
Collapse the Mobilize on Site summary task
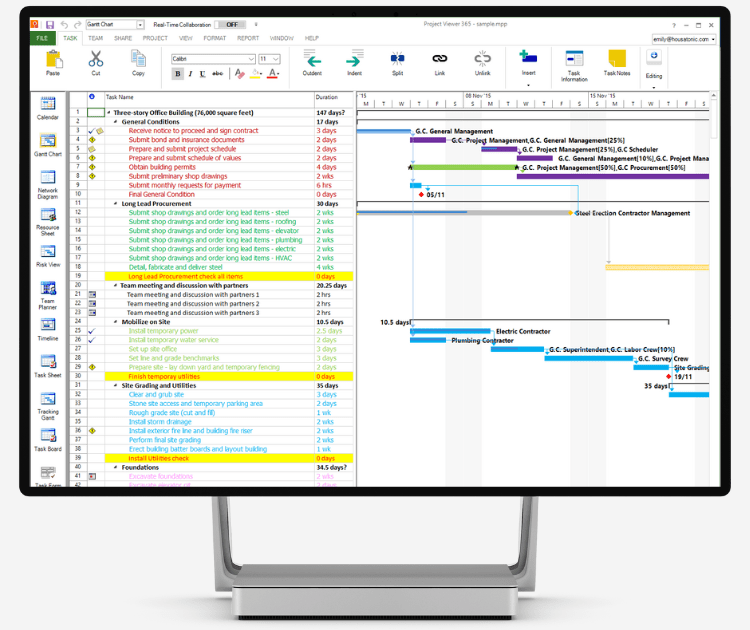pos(115,322)
